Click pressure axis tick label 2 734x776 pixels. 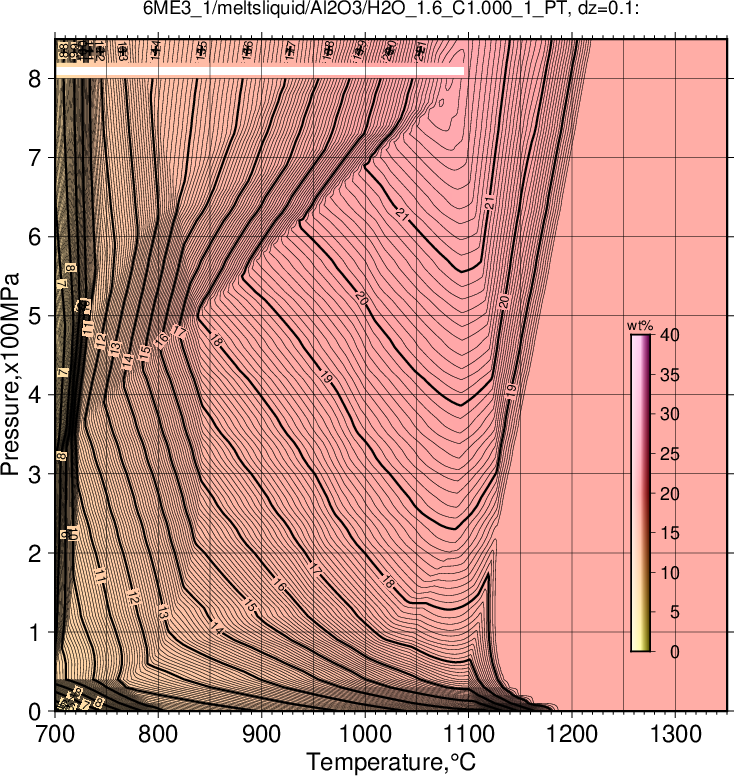click(x=35, y=553)
